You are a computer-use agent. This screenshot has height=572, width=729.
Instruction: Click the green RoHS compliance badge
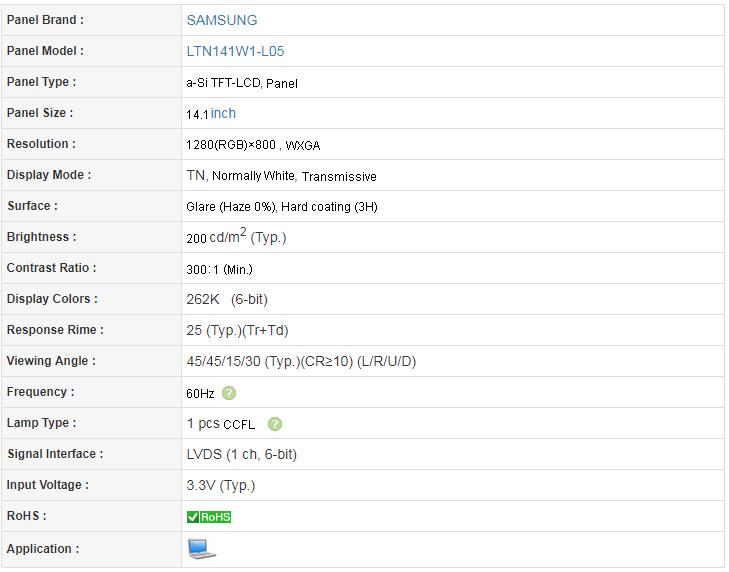(x=209, y=517)
